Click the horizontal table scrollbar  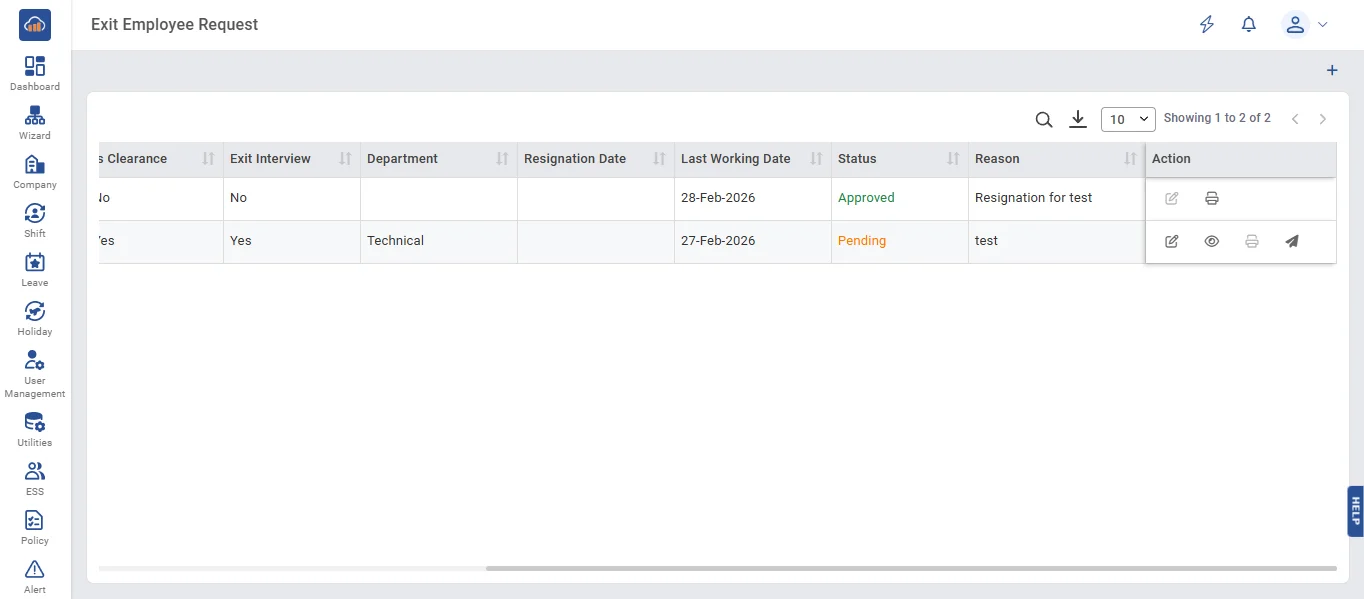(910, 568)
